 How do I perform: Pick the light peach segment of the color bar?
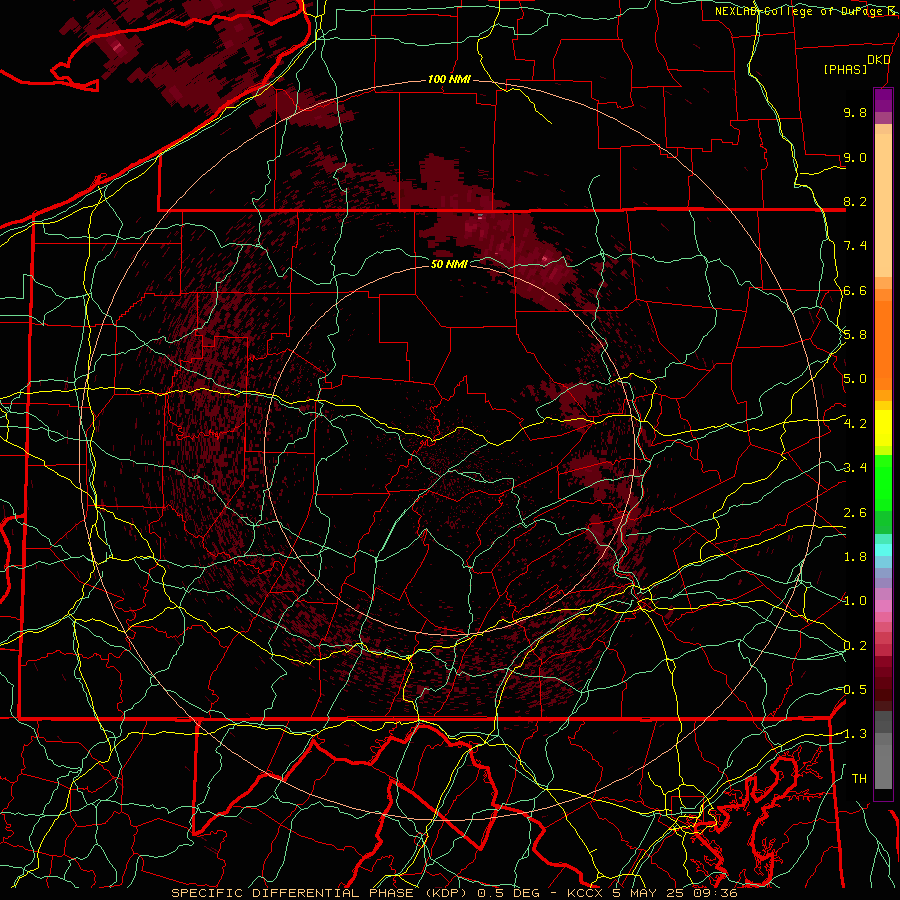883,205
